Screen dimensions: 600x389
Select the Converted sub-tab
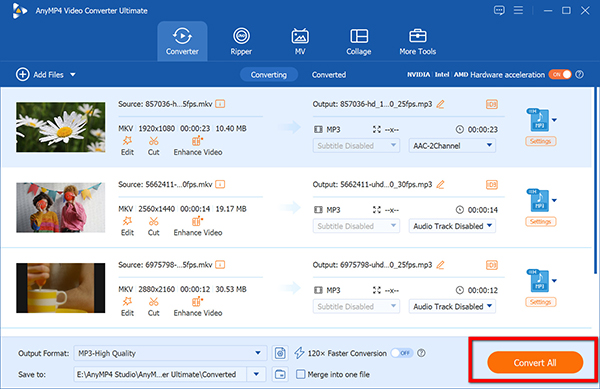click(329, 75)
